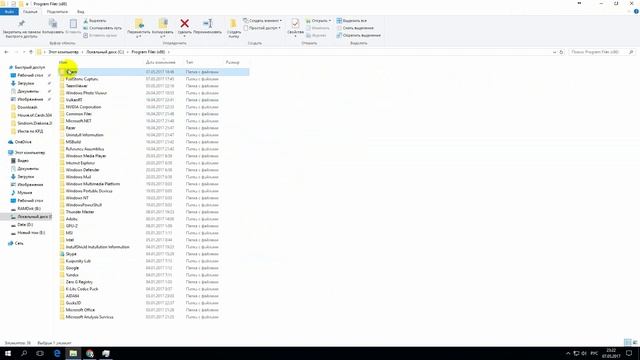Switch to the Поделиться ribbon tab
Screen dimensions: 640x360
click(57, 11)
